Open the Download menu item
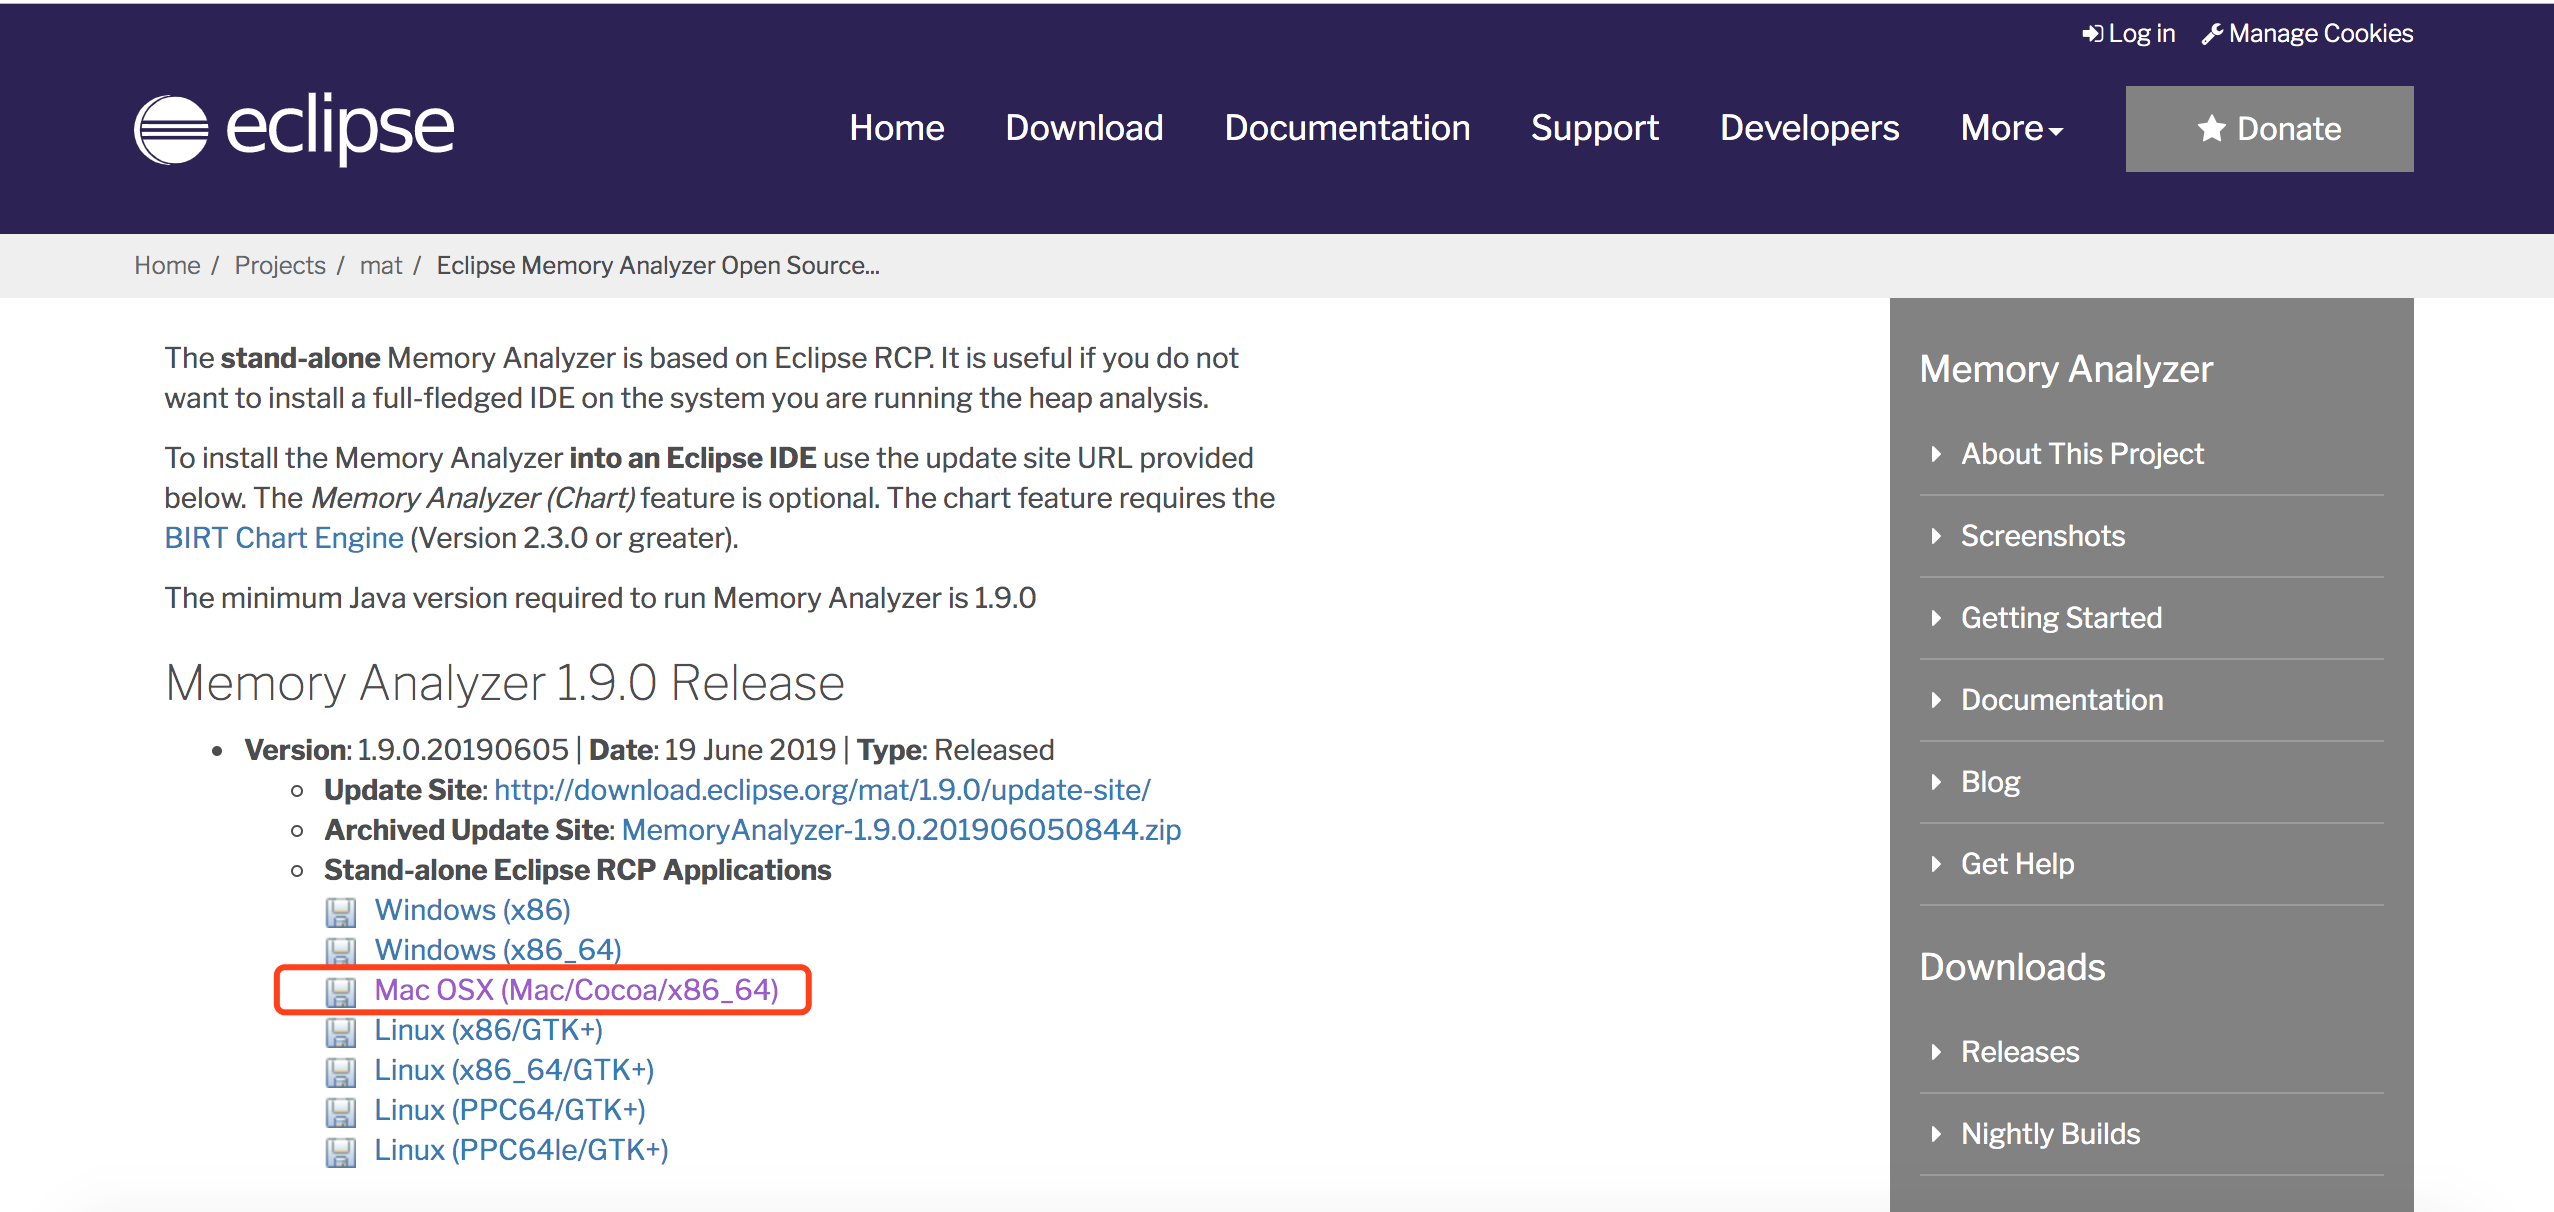The height and width of the screenshot is (1212, 2554). tap(1084, 128)
